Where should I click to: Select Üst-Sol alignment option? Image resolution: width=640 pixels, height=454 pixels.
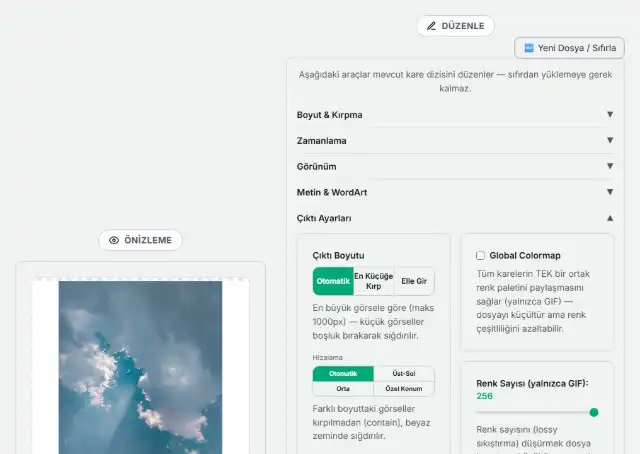404,374
